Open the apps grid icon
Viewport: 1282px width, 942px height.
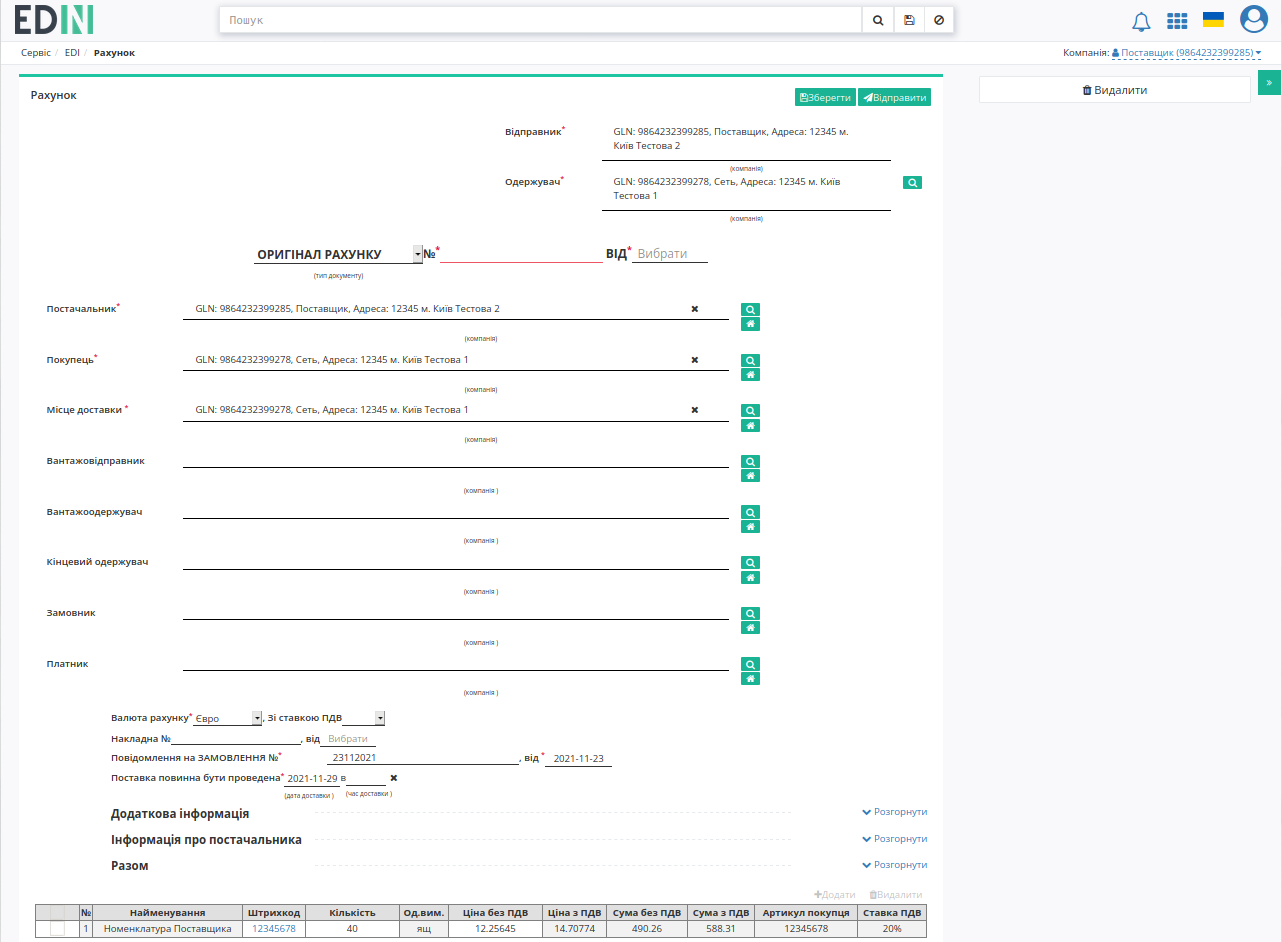(1177, 21)
